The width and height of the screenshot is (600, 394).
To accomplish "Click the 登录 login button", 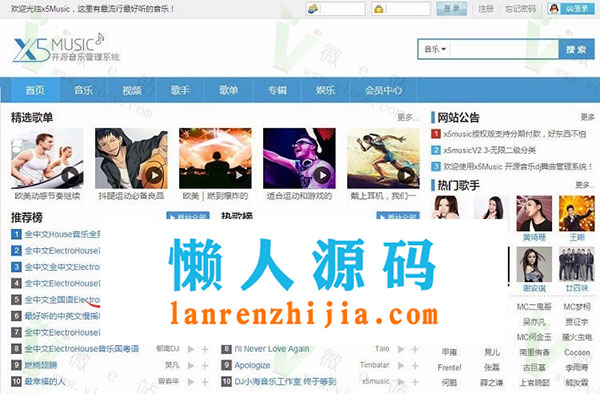I will [452, 8].
